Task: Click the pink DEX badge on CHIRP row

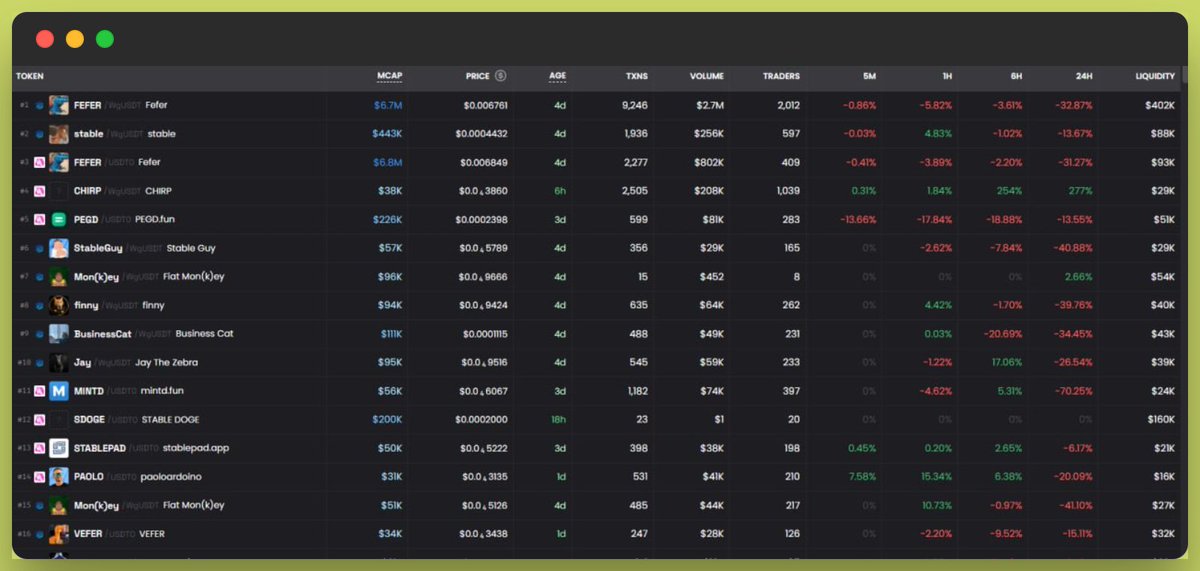Action: tap(40, 191)
